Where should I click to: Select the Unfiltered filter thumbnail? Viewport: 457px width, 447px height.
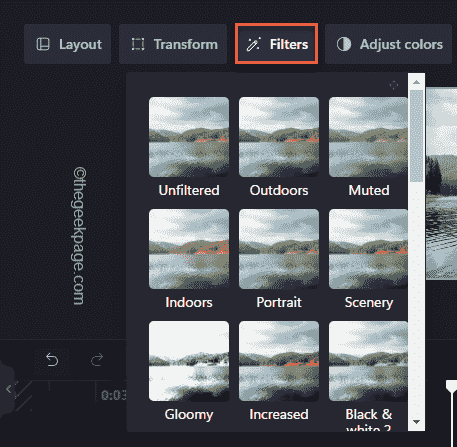pyautogui.click(x=189, y=137)
